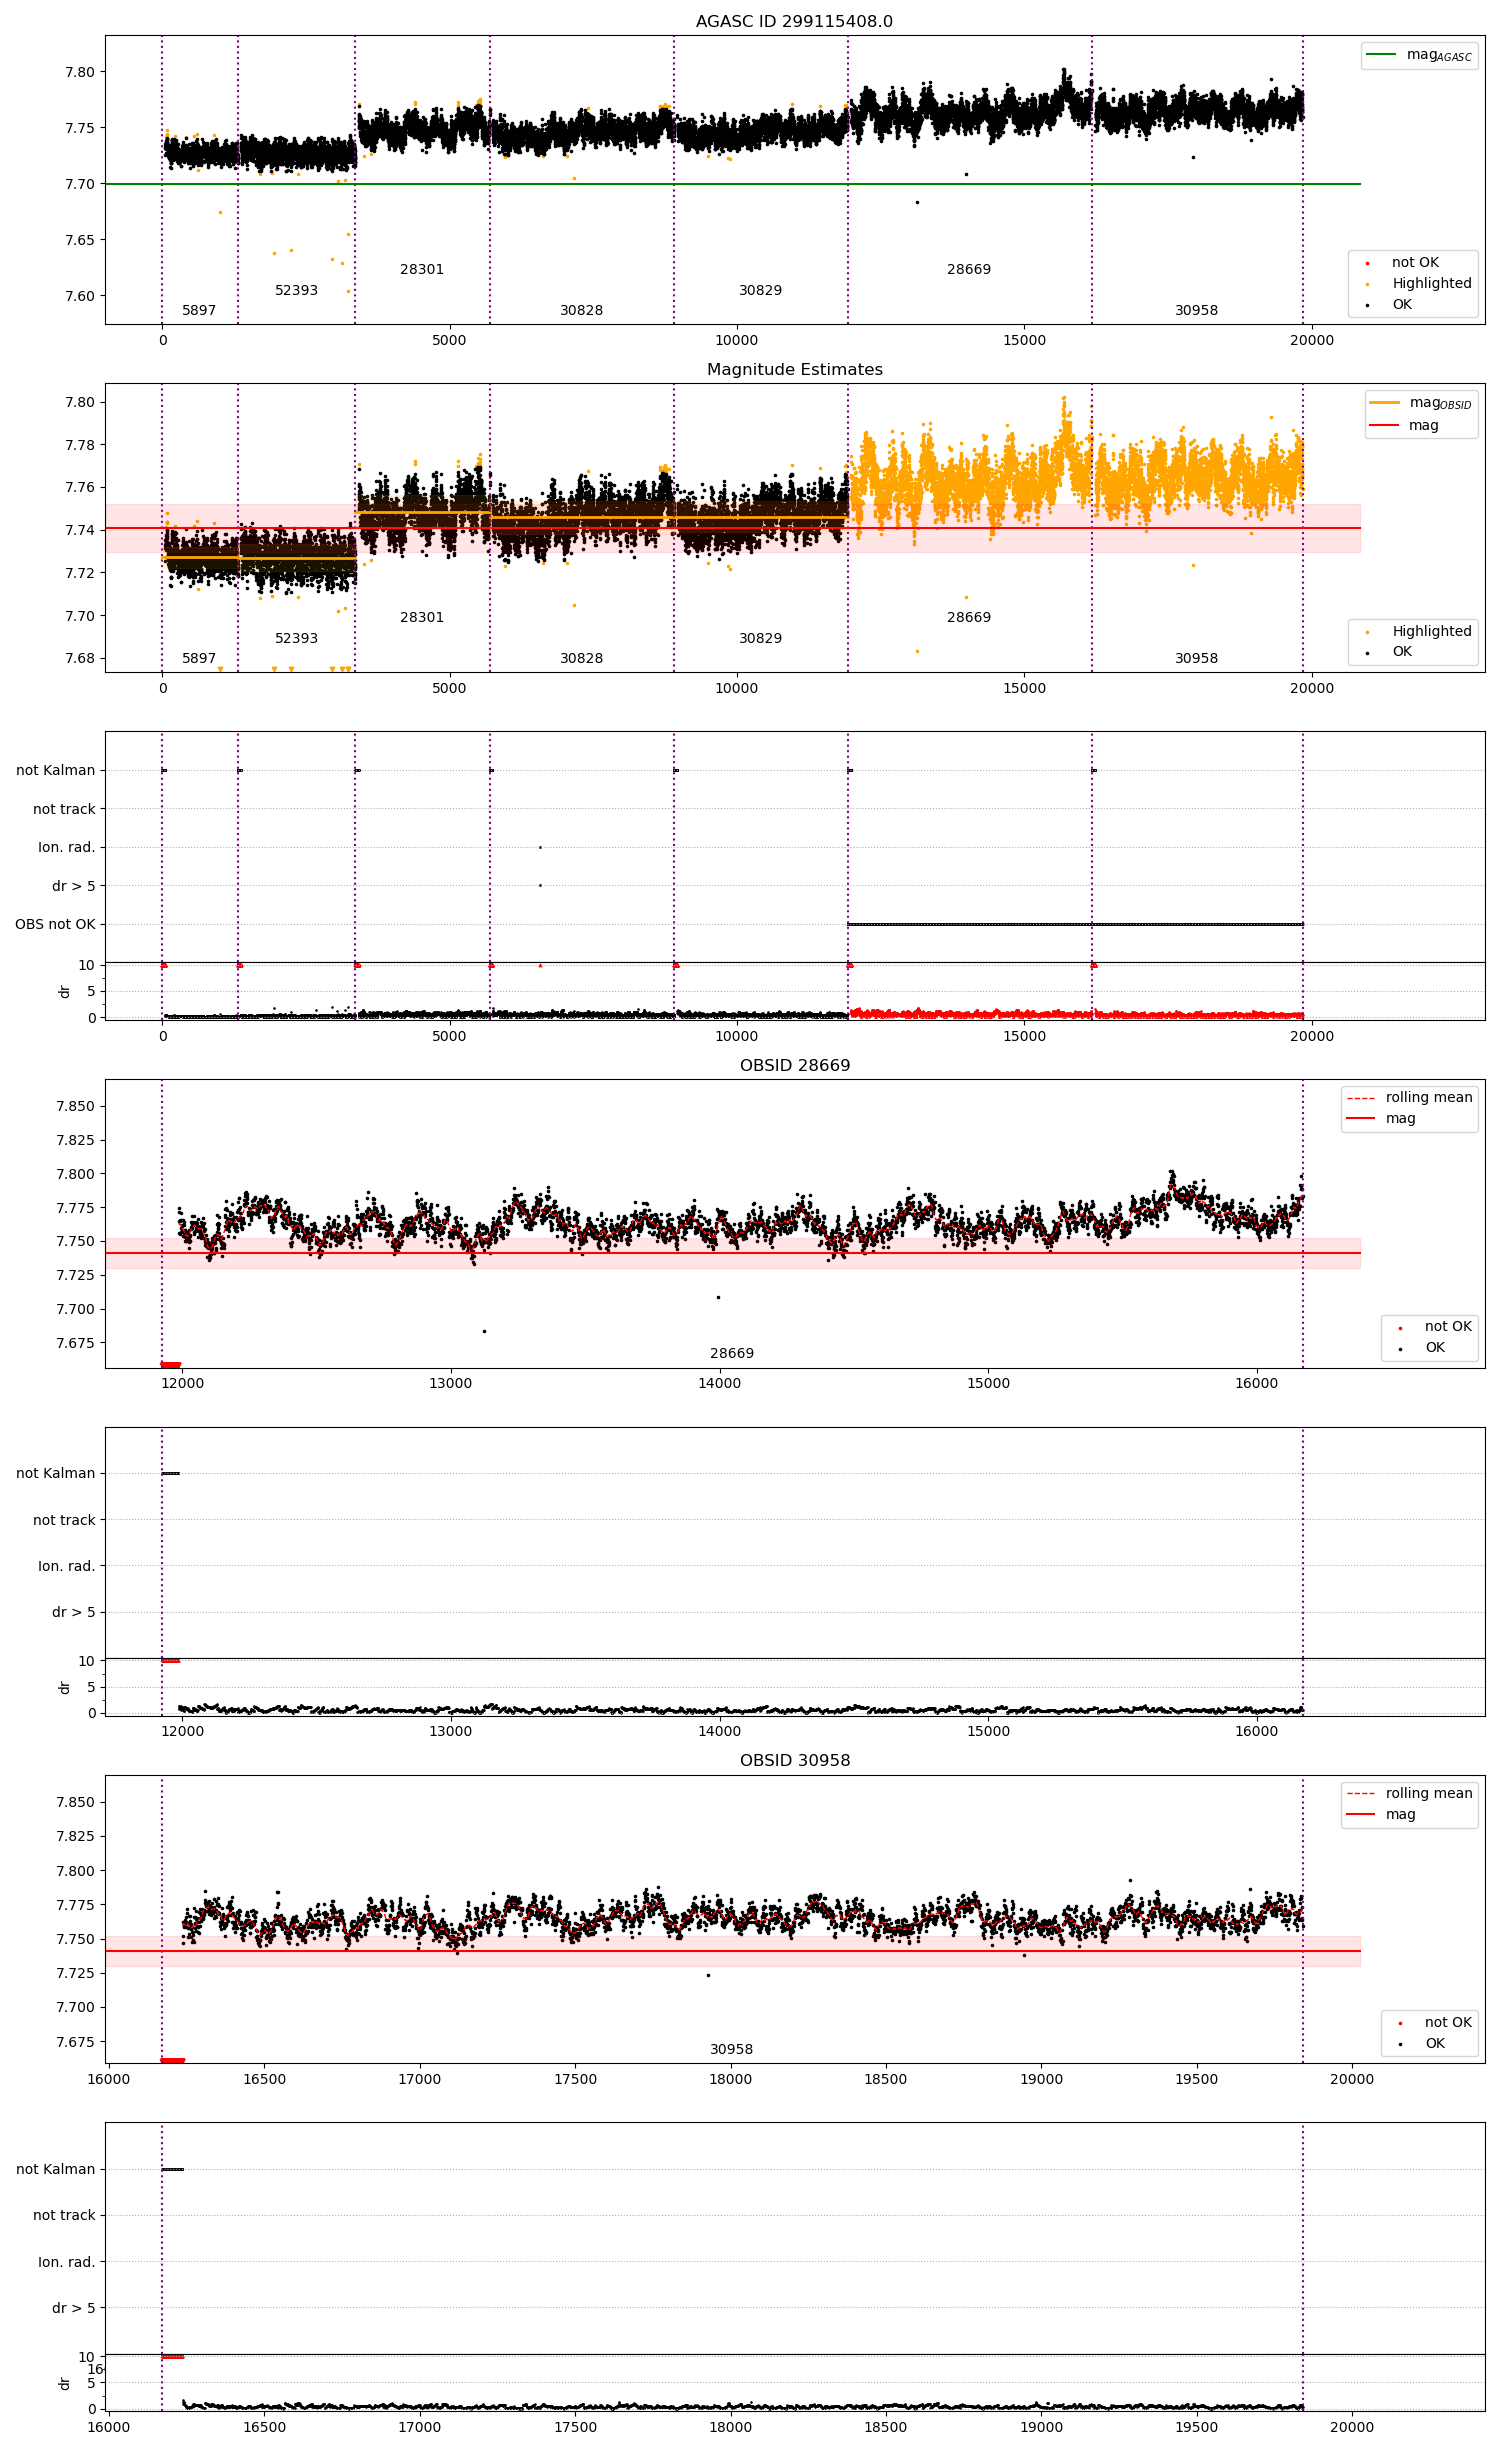Click the "Magnitude Estimates" plot title
This screenshot has height=2450, width=1500.
(x=794, y=370)
